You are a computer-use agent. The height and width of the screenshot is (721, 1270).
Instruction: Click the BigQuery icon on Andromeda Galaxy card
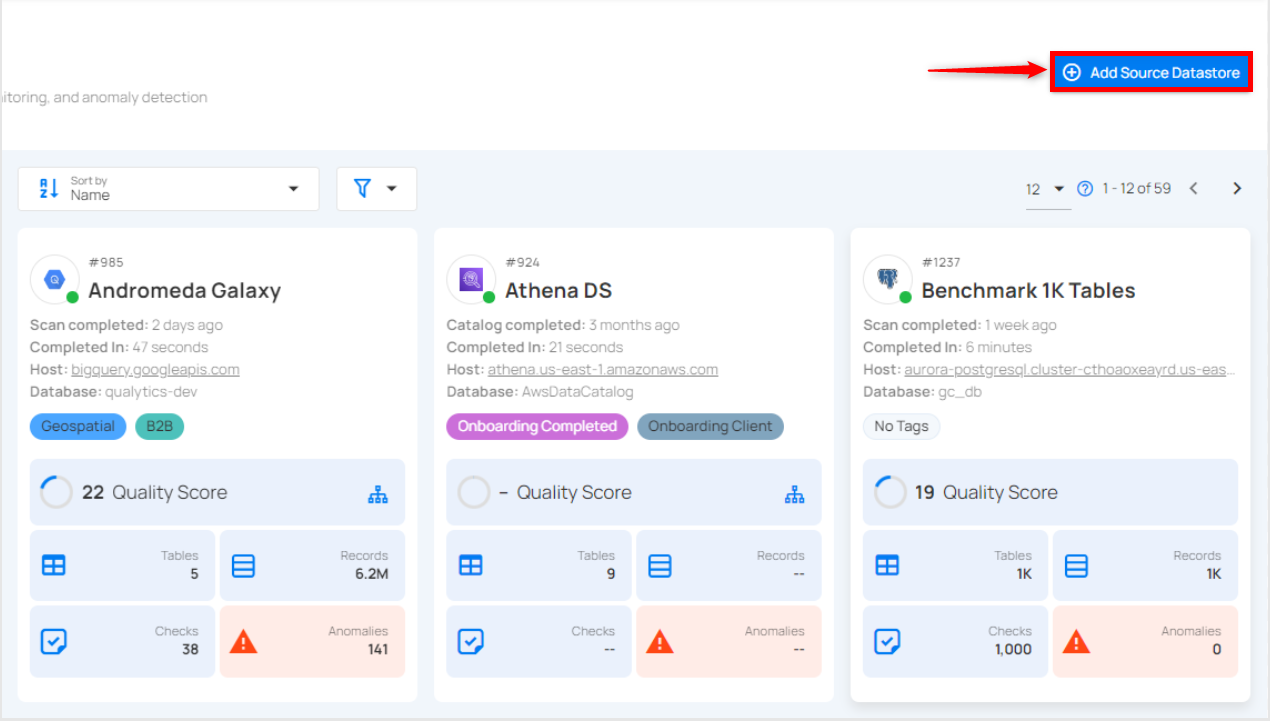pos(54,280)
